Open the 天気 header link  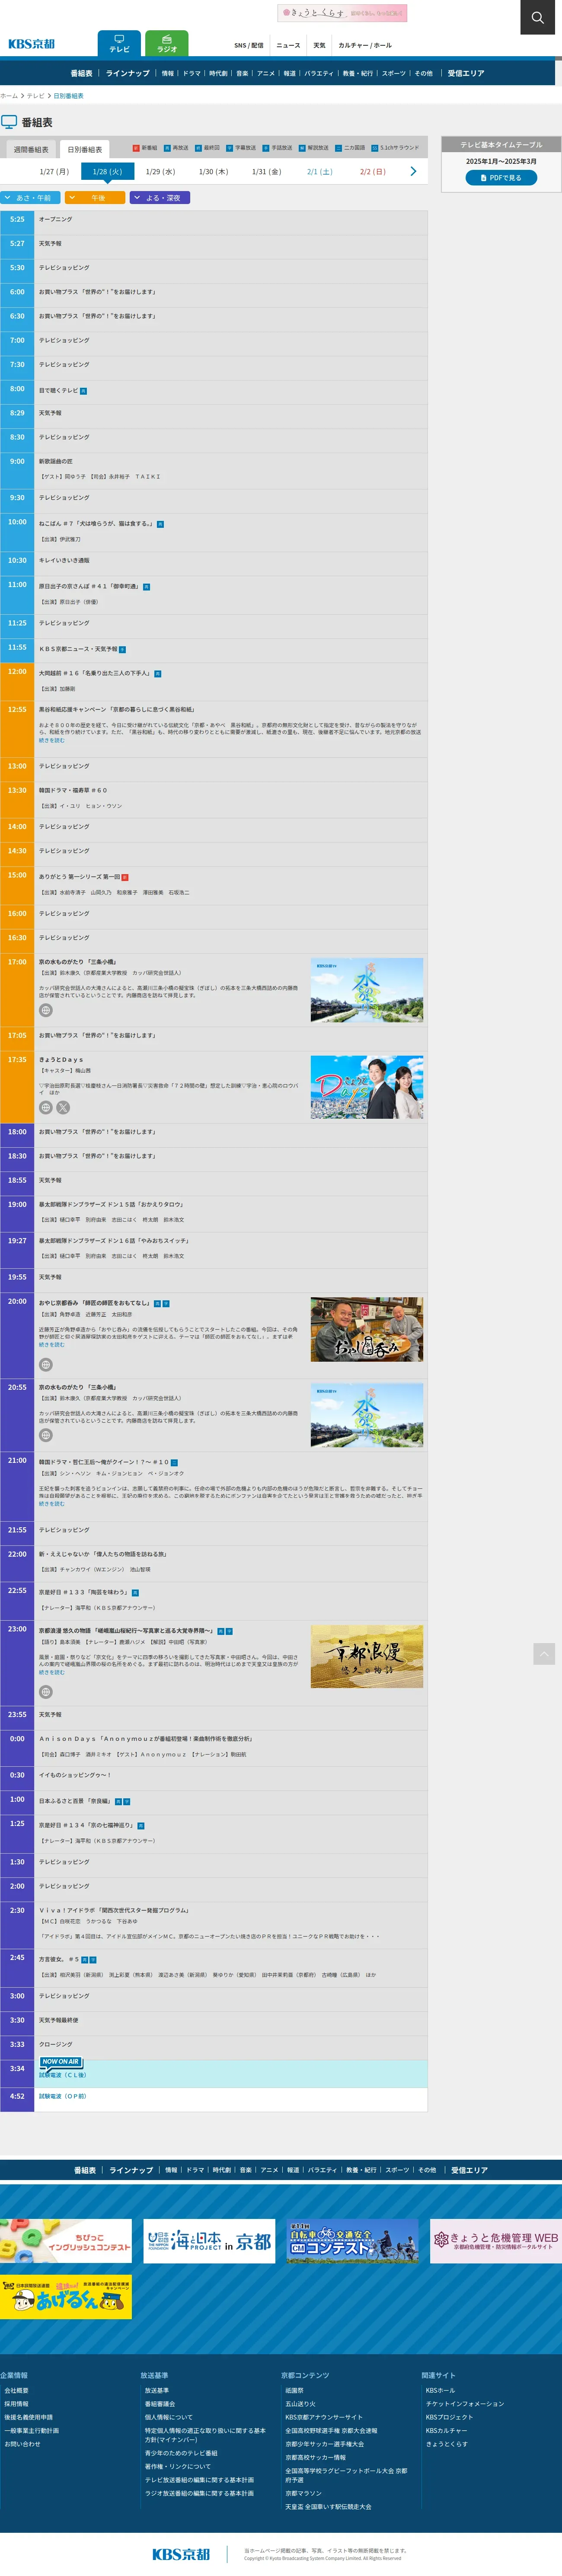319,45
